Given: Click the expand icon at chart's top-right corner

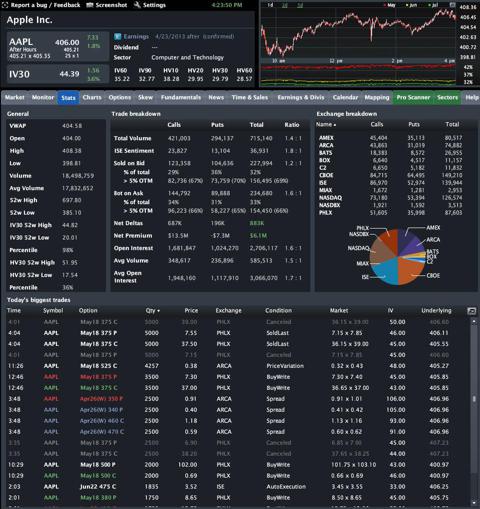Looking at the screenshot, I should tap(452, 5).
